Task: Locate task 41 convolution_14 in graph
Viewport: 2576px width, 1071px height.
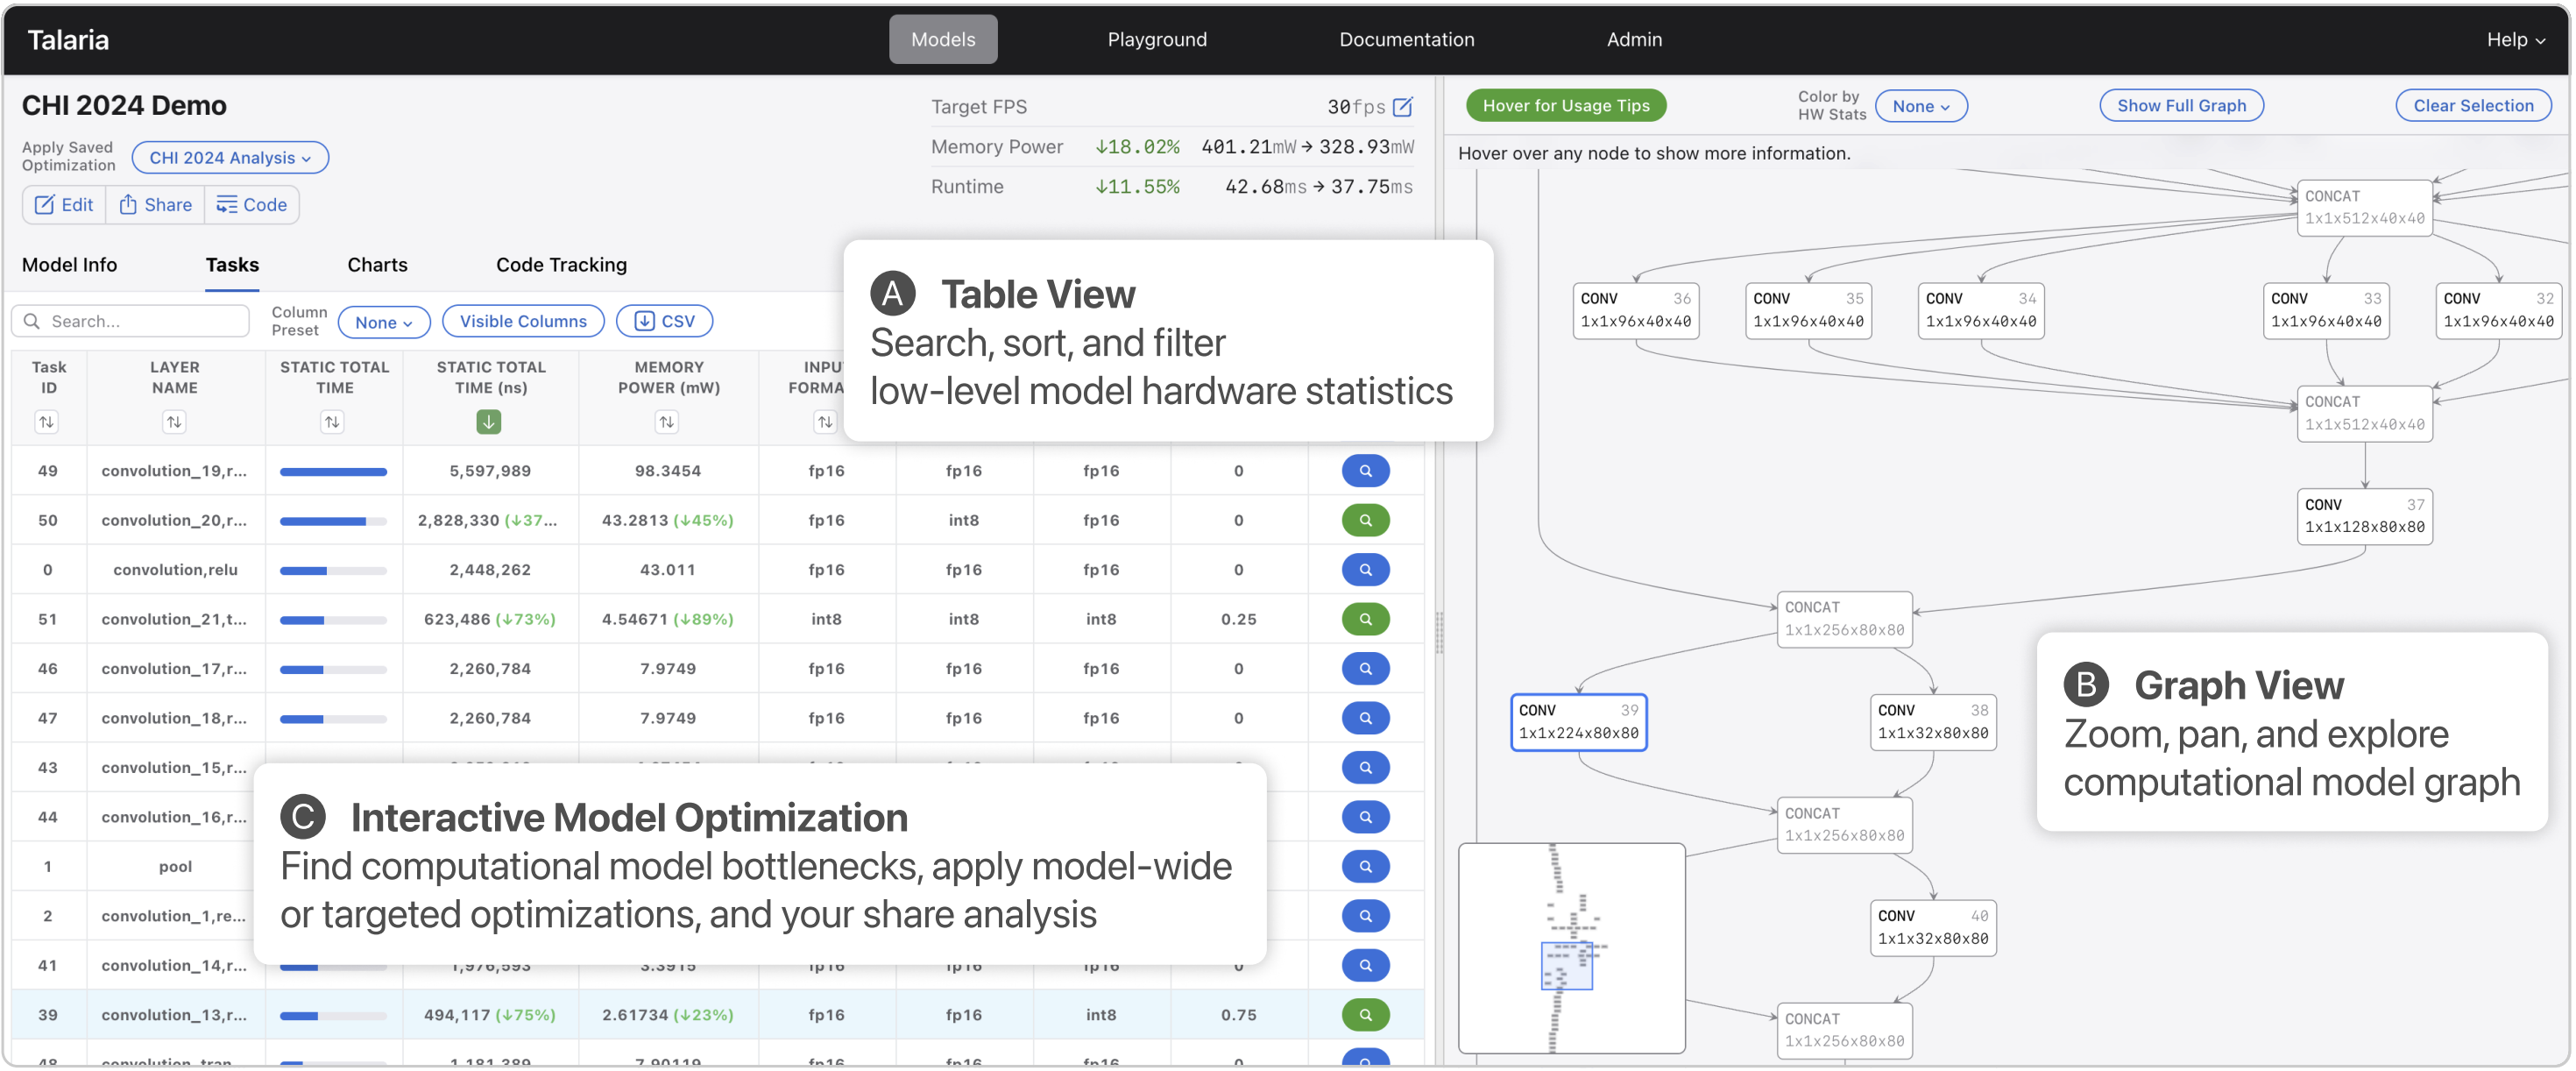Action: (x=1365, y=966)
